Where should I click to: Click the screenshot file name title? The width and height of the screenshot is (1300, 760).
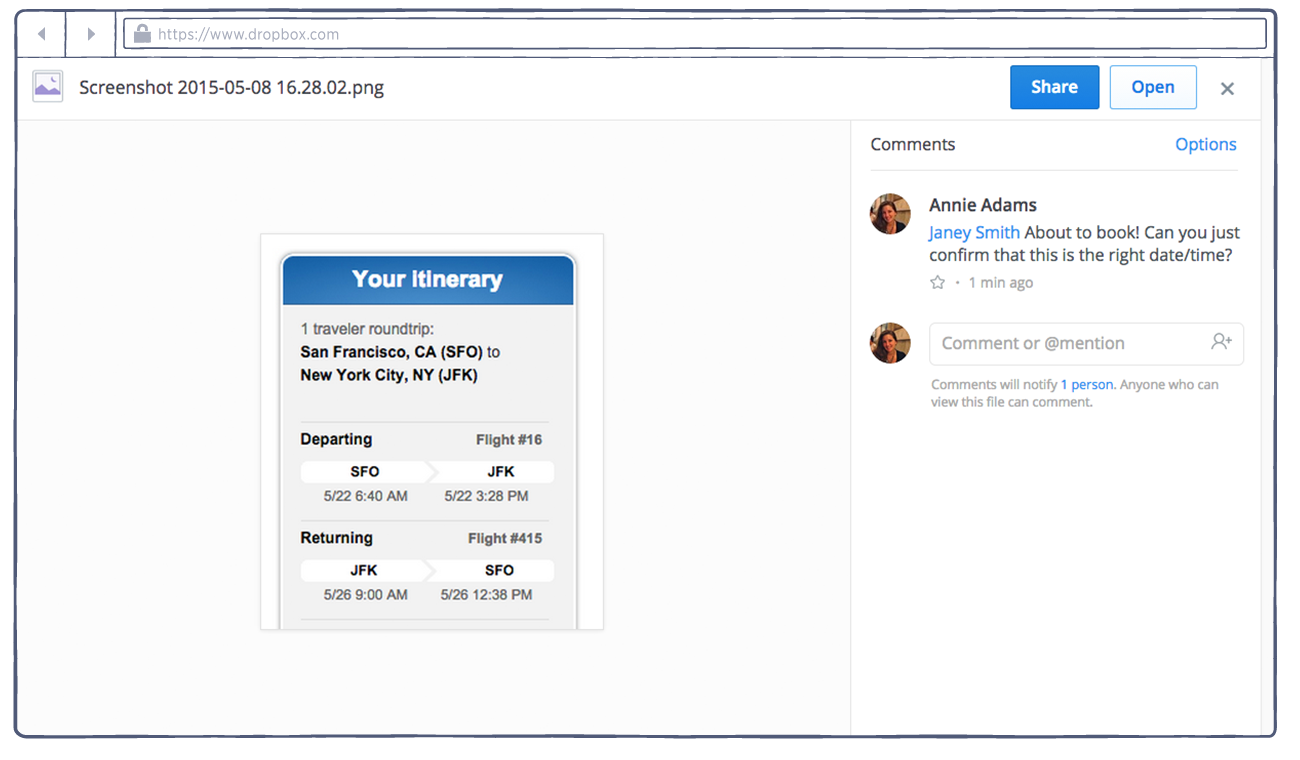tap(231, 87)
